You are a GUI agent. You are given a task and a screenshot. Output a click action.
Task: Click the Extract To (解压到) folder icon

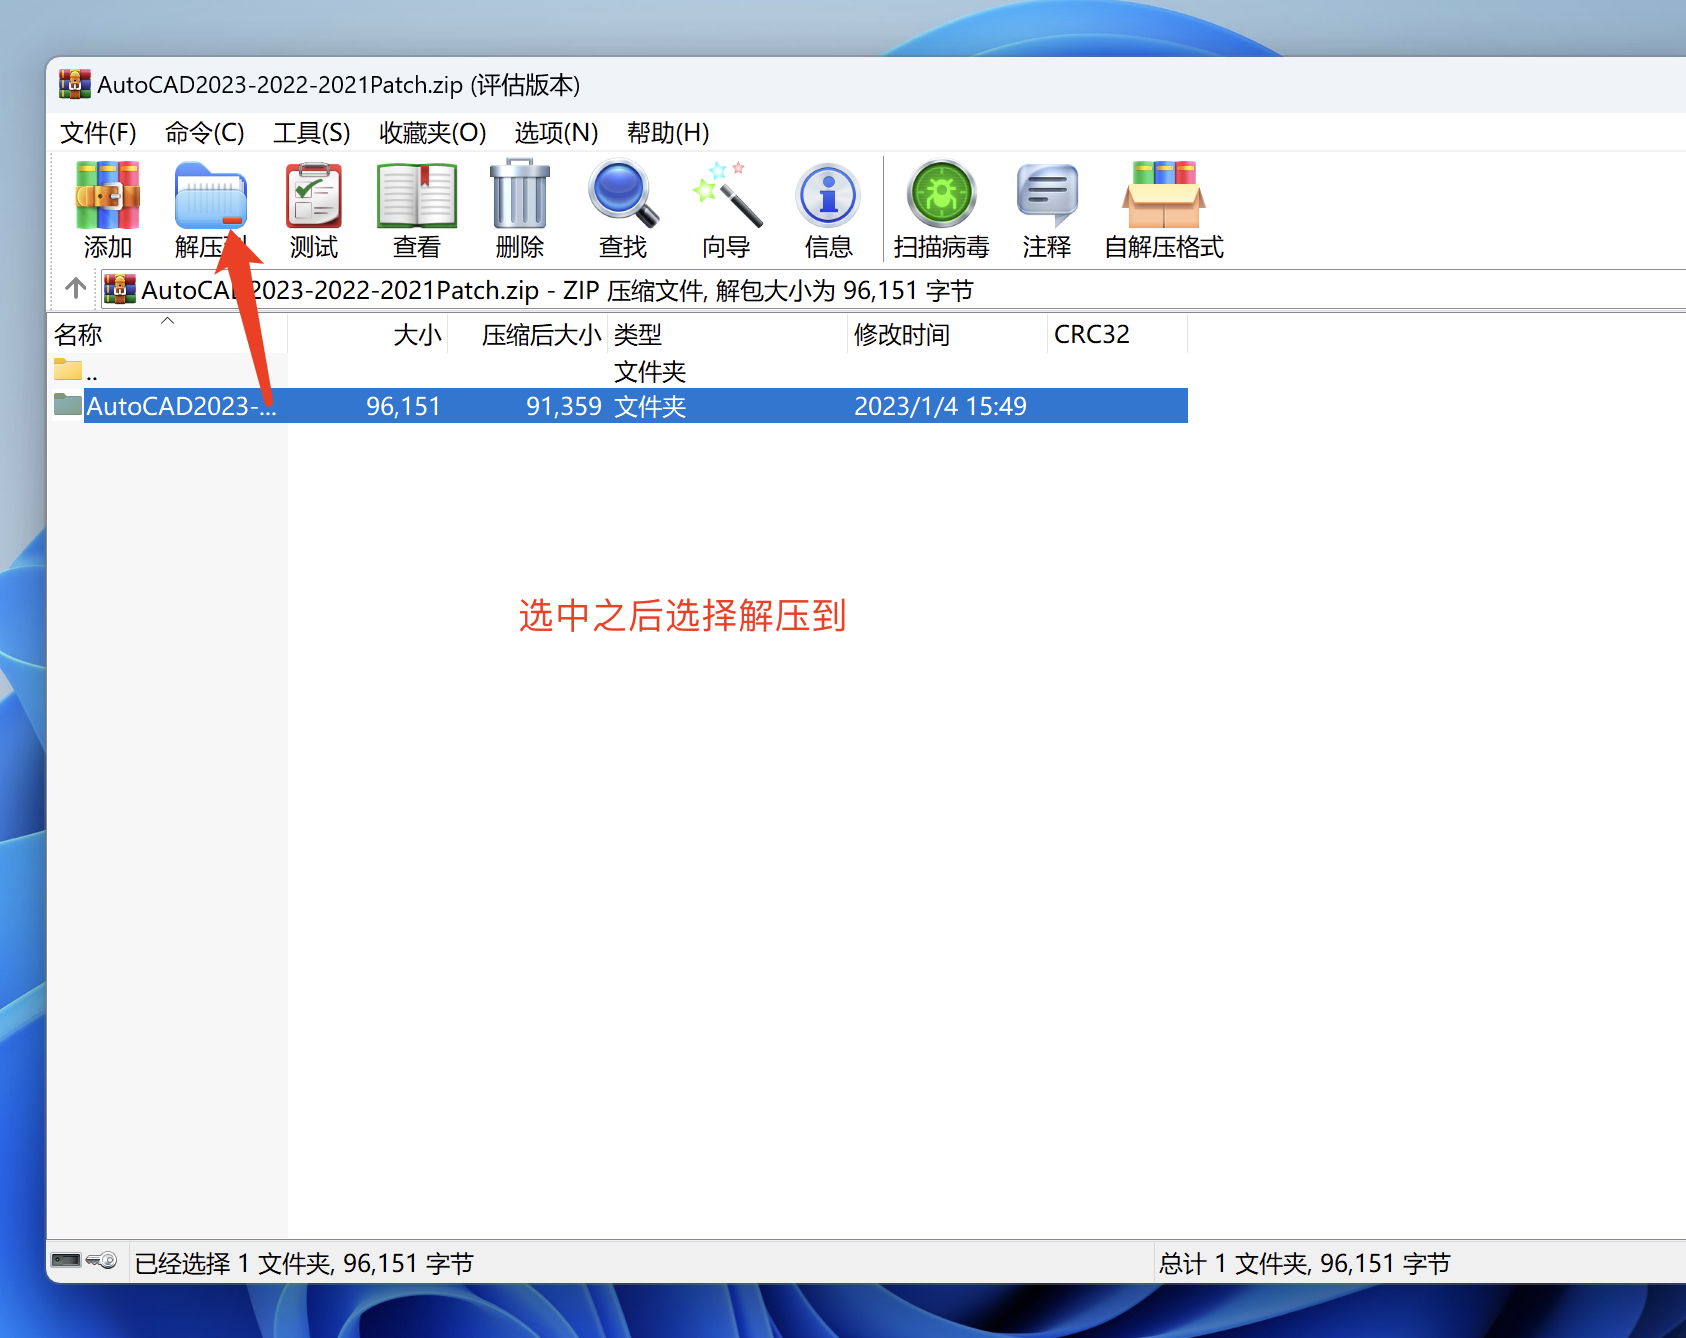click(x=210, y=196)
